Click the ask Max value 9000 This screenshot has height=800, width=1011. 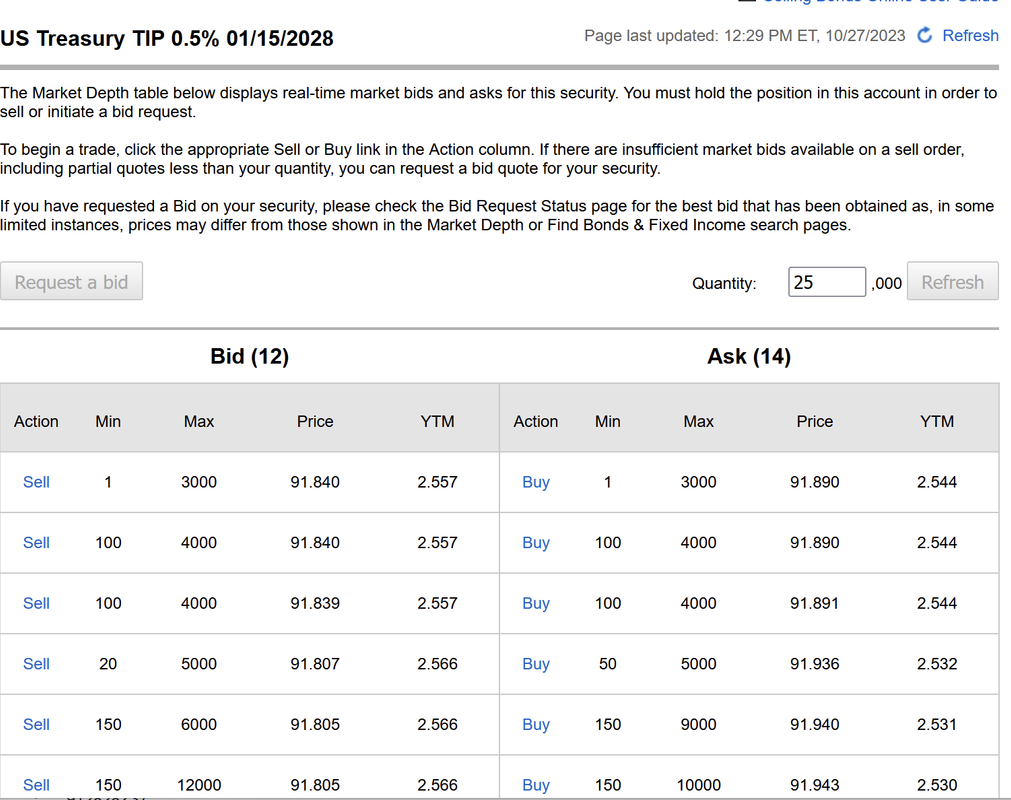click(698, 725)
